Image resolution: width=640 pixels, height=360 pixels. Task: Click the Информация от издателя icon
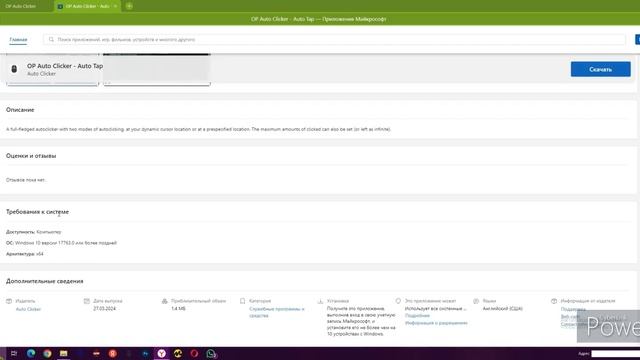point(554,301)
